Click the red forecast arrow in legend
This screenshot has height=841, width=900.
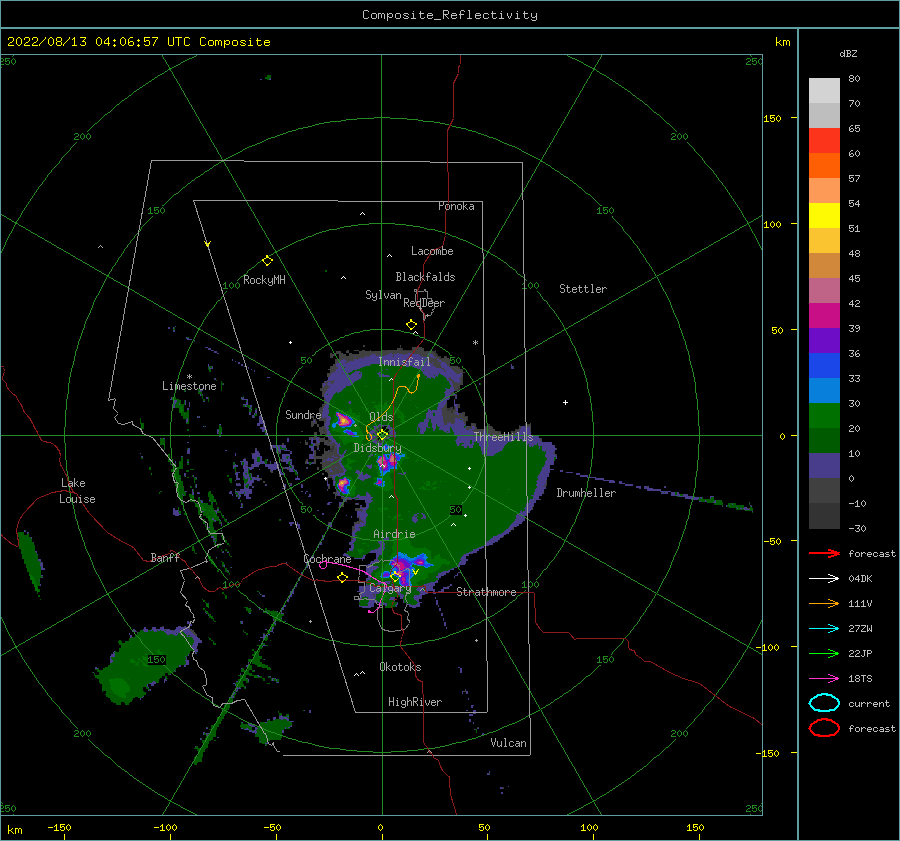[824, 553]
